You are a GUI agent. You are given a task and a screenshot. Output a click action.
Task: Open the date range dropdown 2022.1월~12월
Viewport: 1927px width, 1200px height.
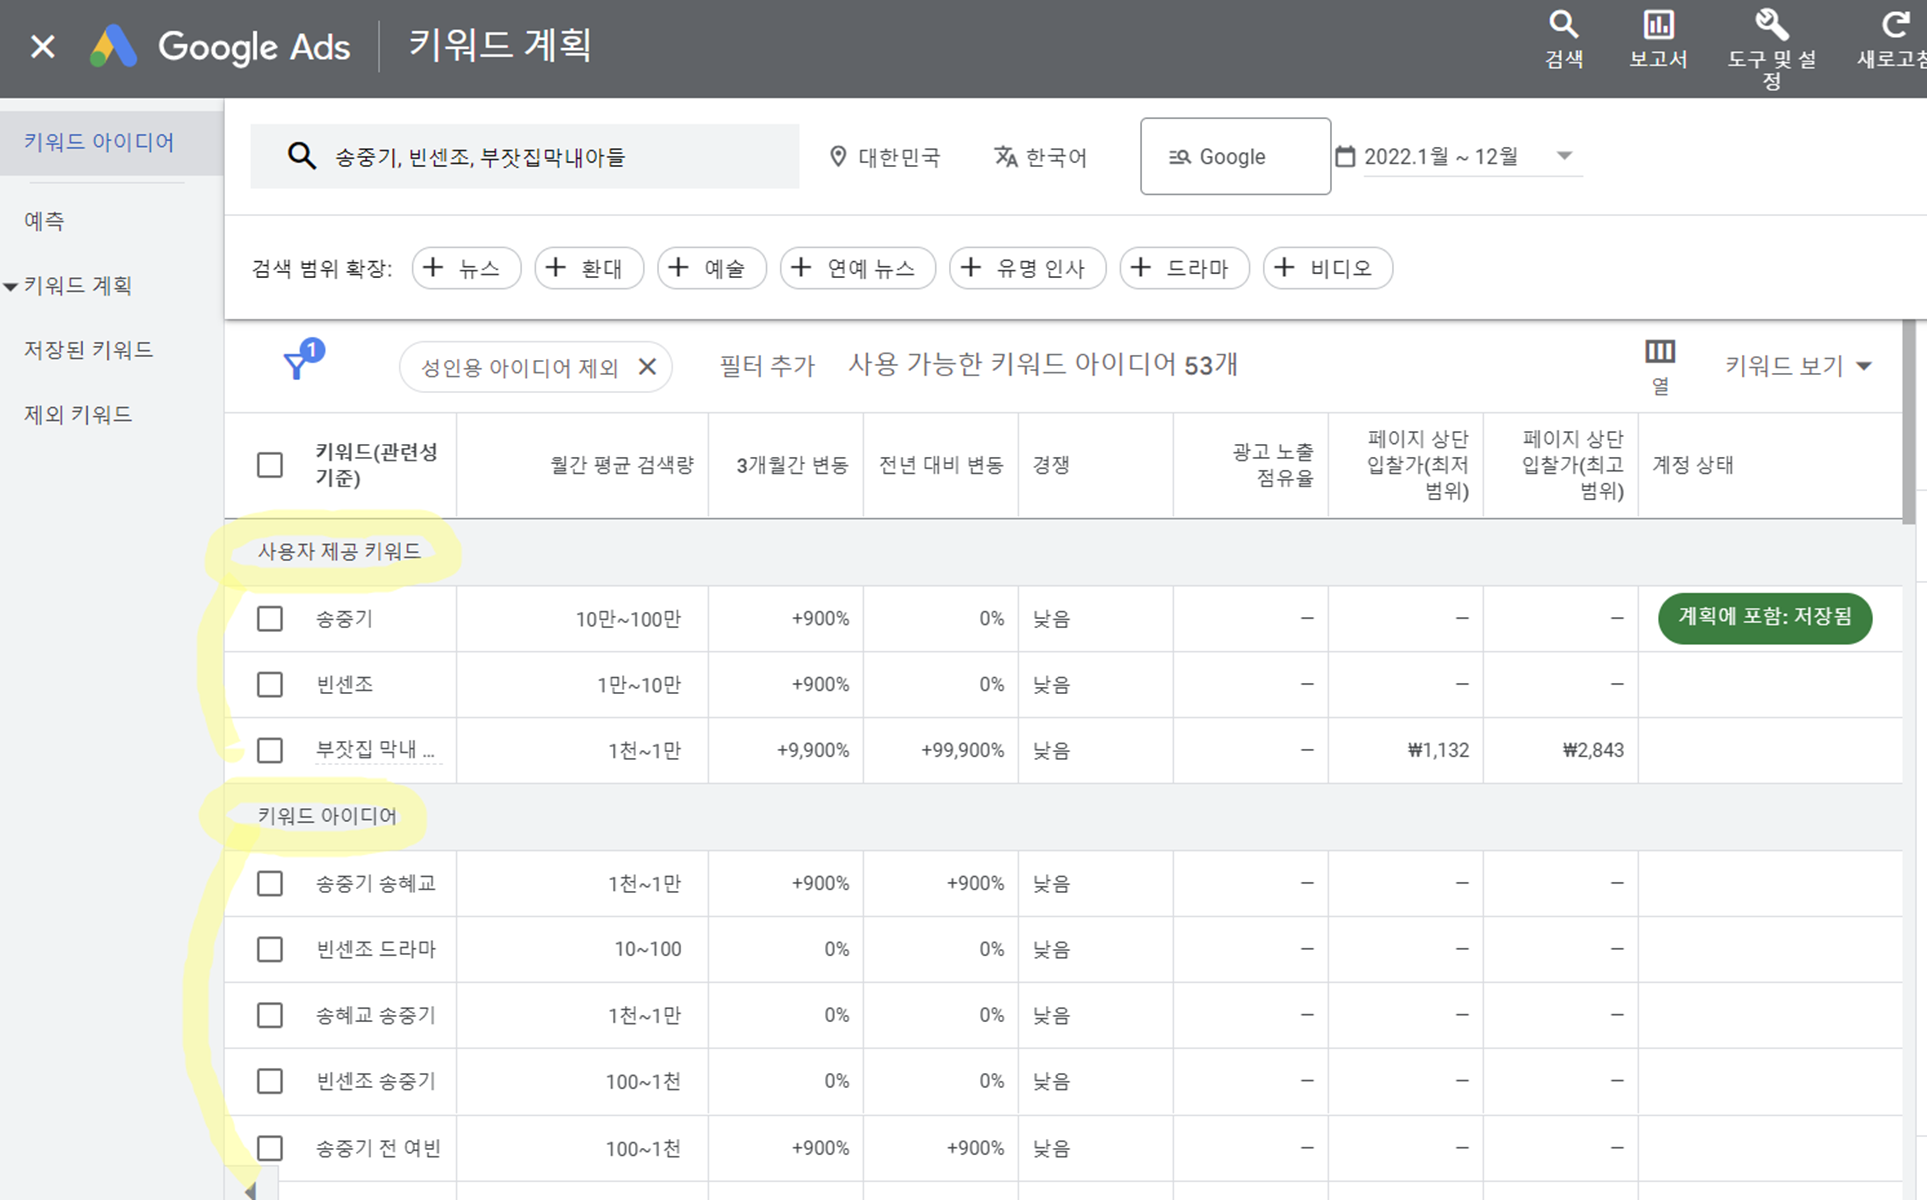click(x=1458, y=156)
